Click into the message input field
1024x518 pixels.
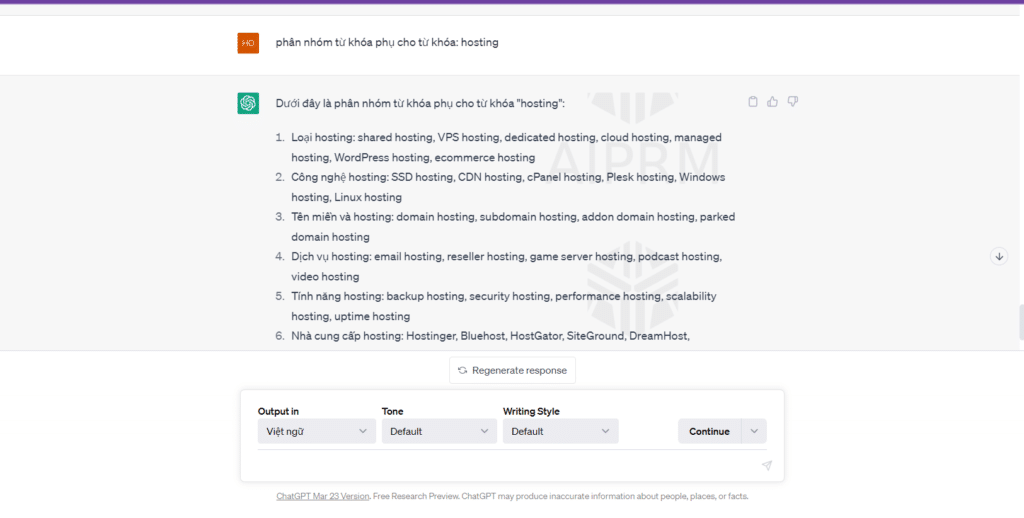click(506, 466)
